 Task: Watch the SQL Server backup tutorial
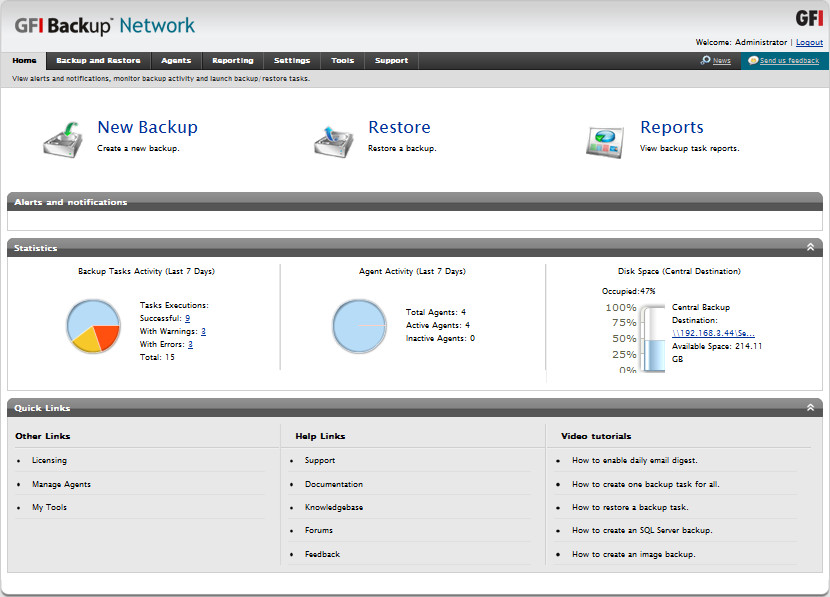642,530
